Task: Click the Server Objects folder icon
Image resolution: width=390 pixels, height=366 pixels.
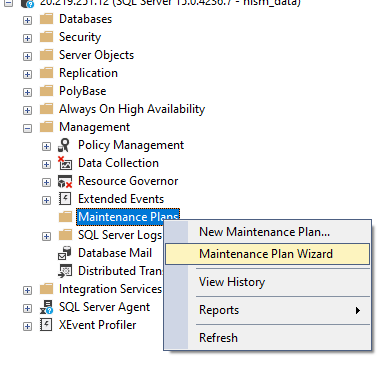Action: pos(46,55)
